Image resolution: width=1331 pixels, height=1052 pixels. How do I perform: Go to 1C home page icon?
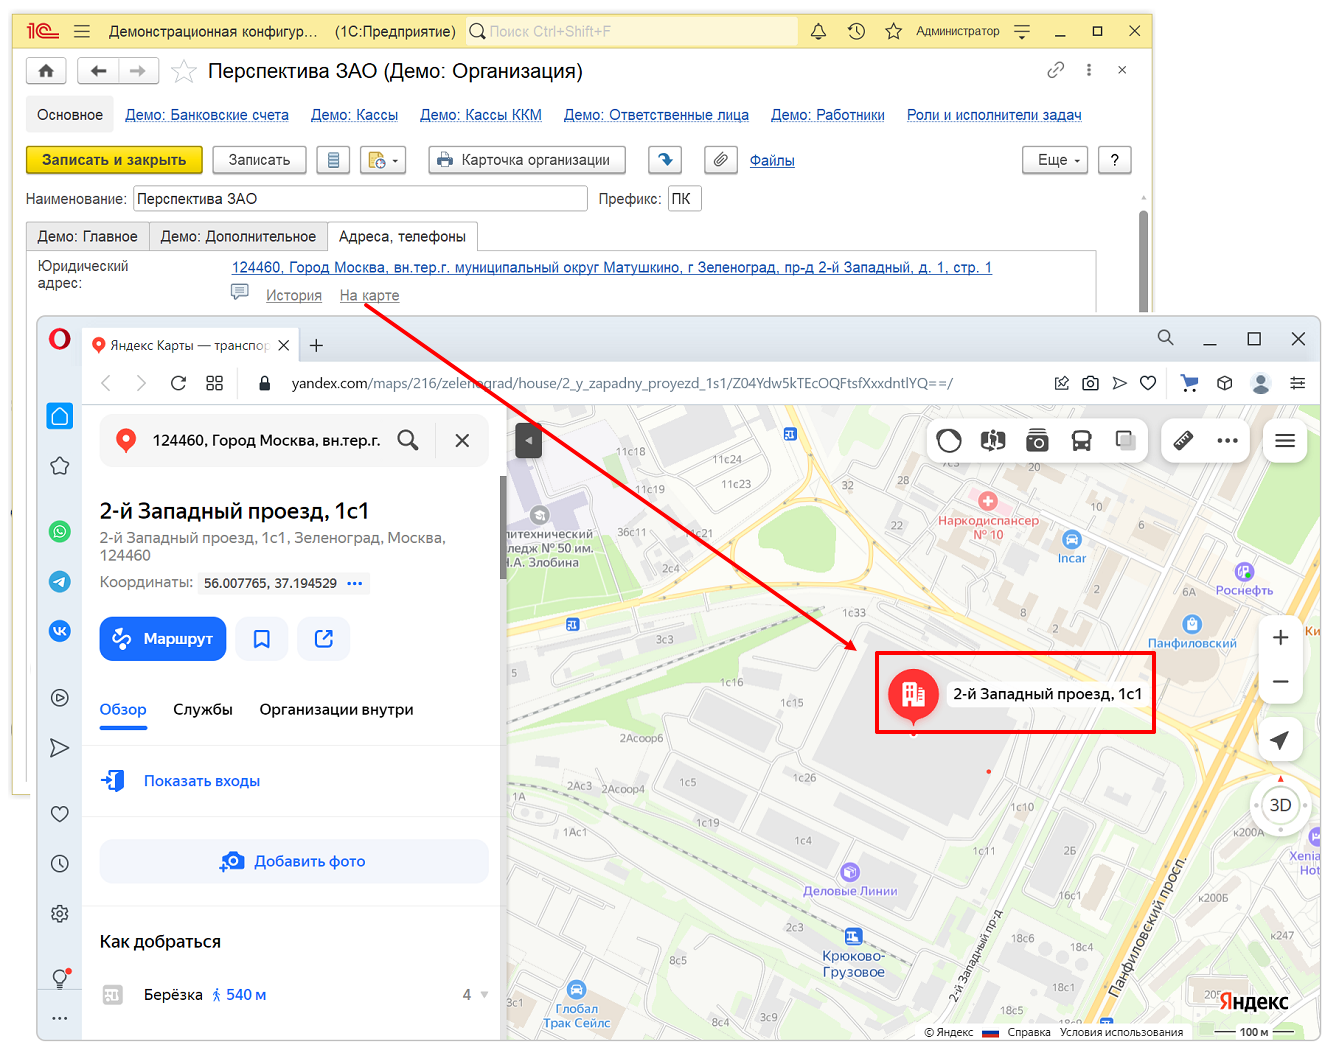pyautogui.click(x=46, y=71)
